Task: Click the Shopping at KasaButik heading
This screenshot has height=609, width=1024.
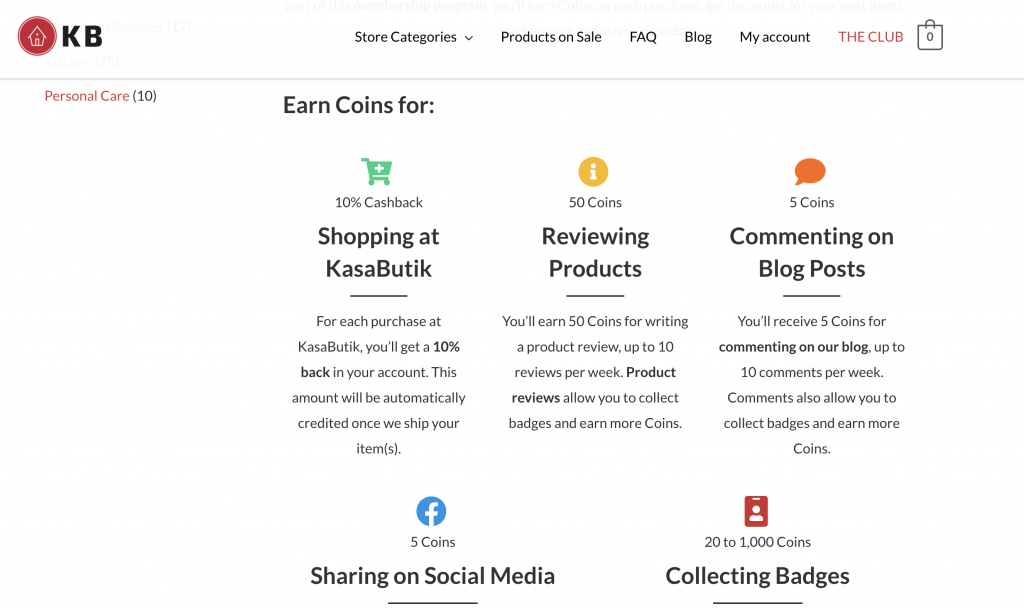Action: [x=378, y=252]
